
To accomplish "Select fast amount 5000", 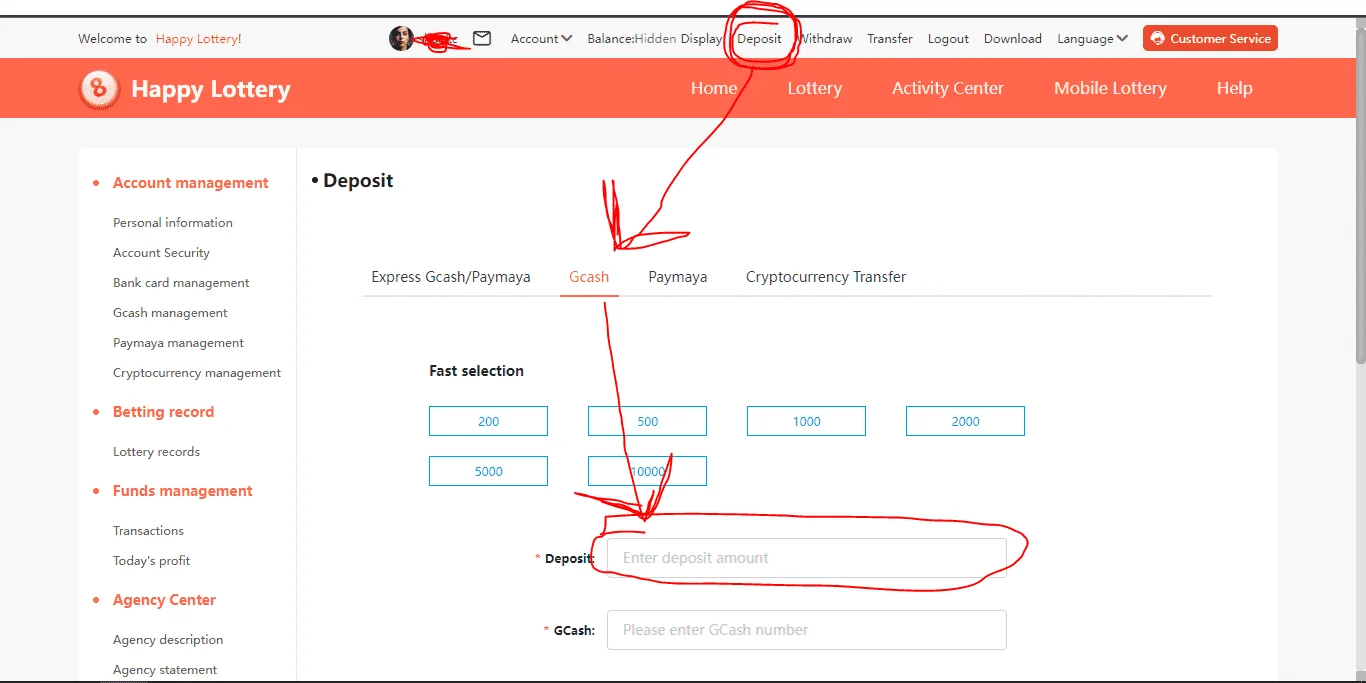I will click(x=488, y=471).
